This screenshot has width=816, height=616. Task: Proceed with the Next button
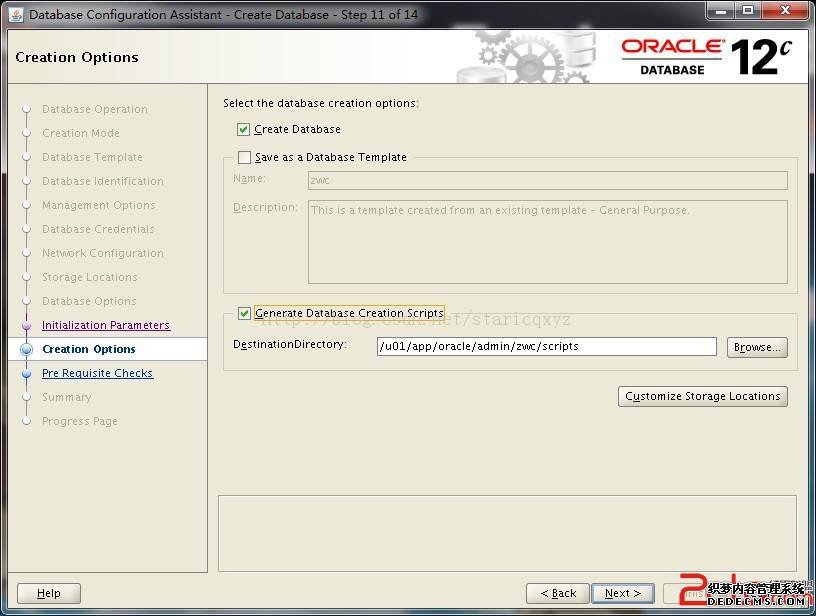(x=622, y=593)
